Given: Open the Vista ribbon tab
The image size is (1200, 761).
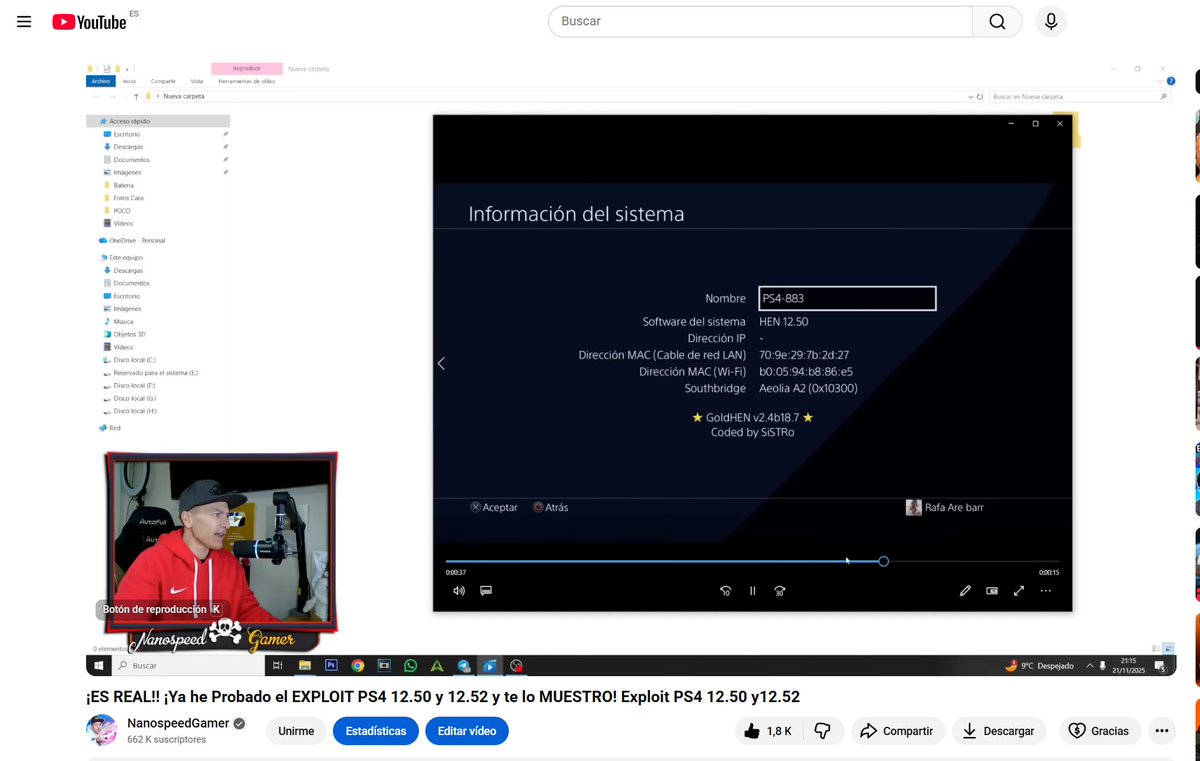Looking at the screenshot, I should pyautogui.click(x=197, y=81).
